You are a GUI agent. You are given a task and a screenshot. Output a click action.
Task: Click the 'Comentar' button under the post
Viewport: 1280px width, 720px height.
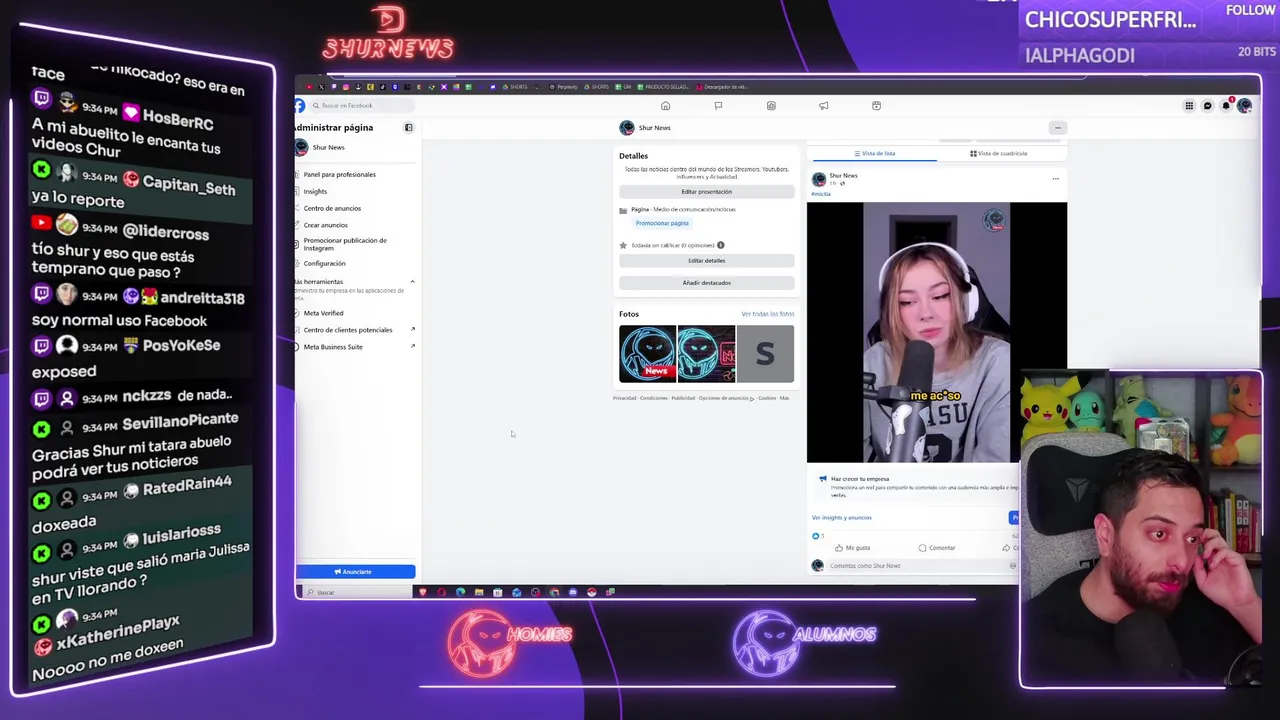[937, 547]
